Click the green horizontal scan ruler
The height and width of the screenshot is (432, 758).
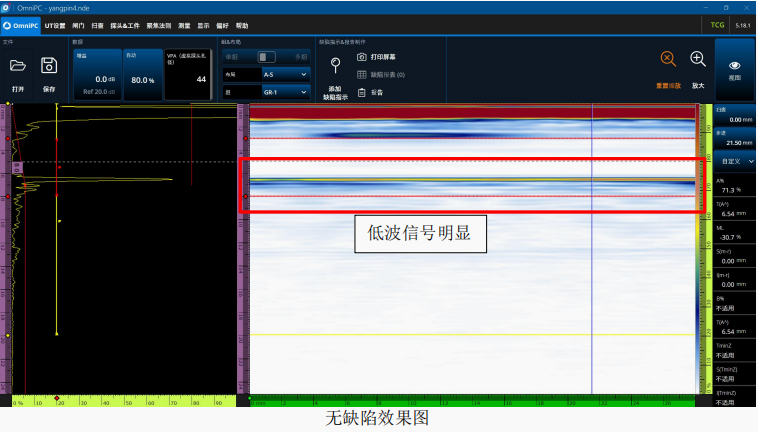tap(472, 401)
